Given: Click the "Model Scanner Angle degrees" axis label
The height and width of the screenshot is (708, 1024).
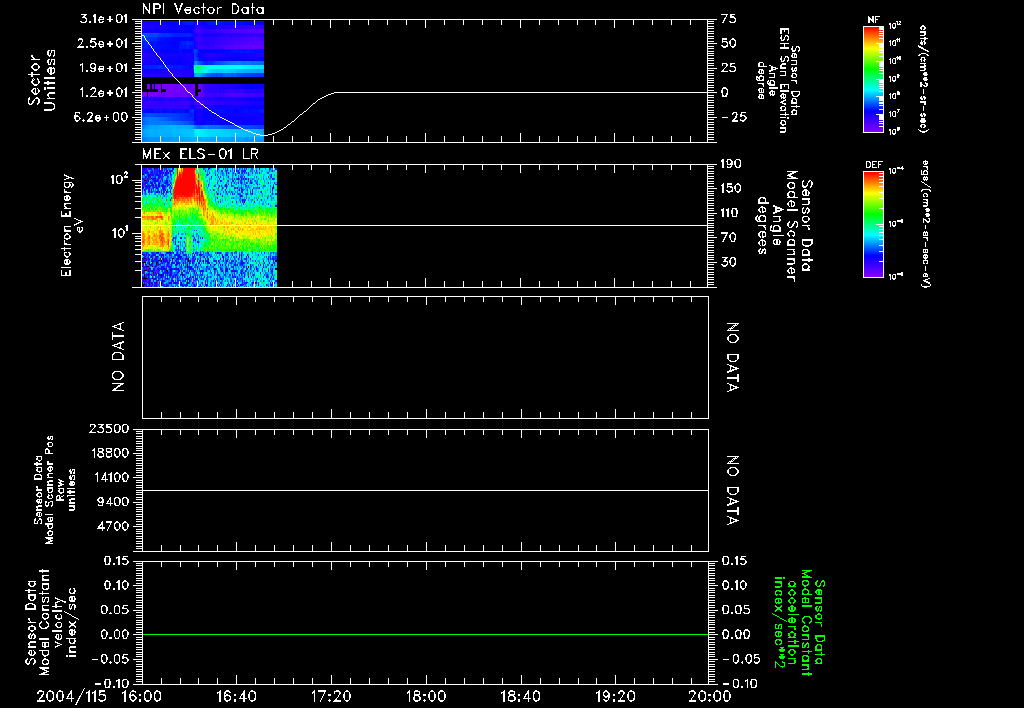Looking at the screenshot, I should pyautogui.click(x=785, y=226).
